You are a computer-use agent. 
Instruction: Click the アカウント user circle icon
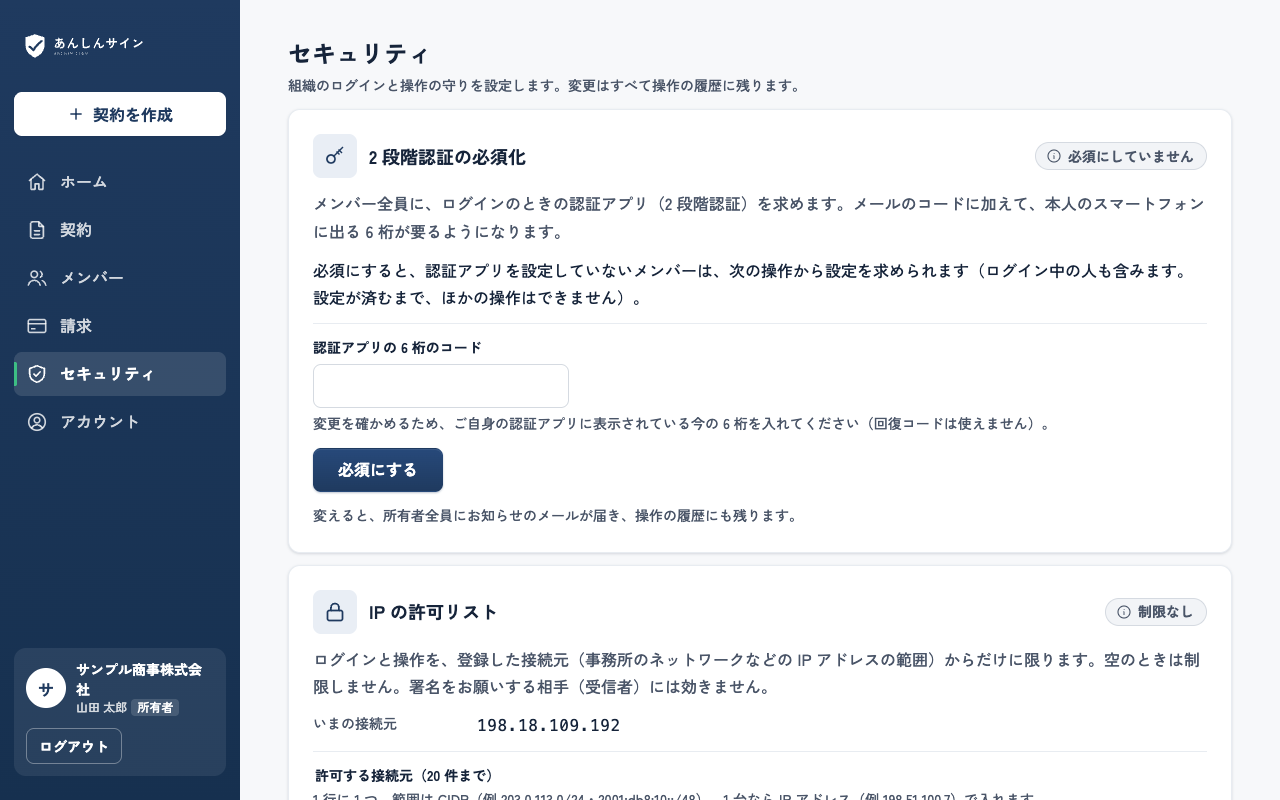(x=37, y=422)
